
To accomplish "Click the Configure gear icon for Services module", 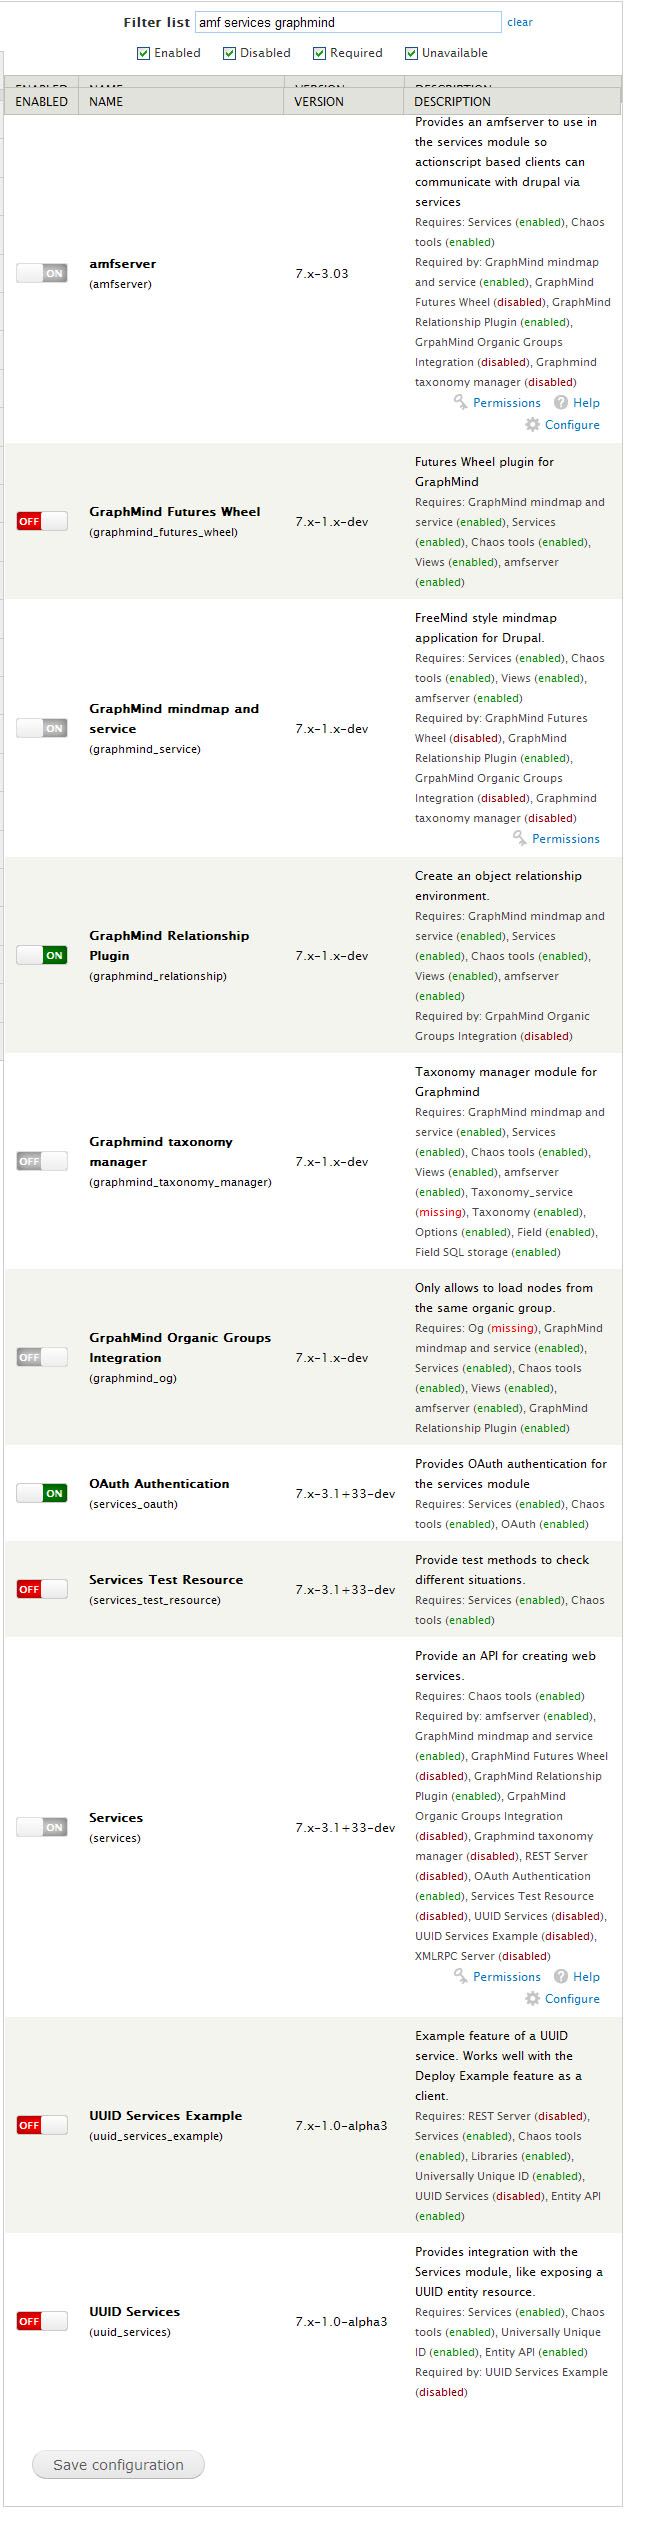I will [x=532, y=1998].
